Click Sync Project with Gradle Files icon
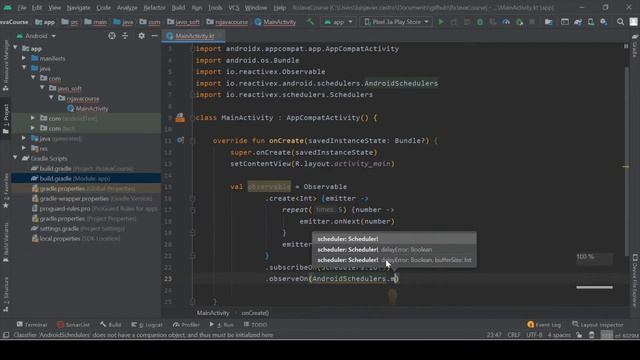This screenshot has height=360, width=640. point(578,22)
